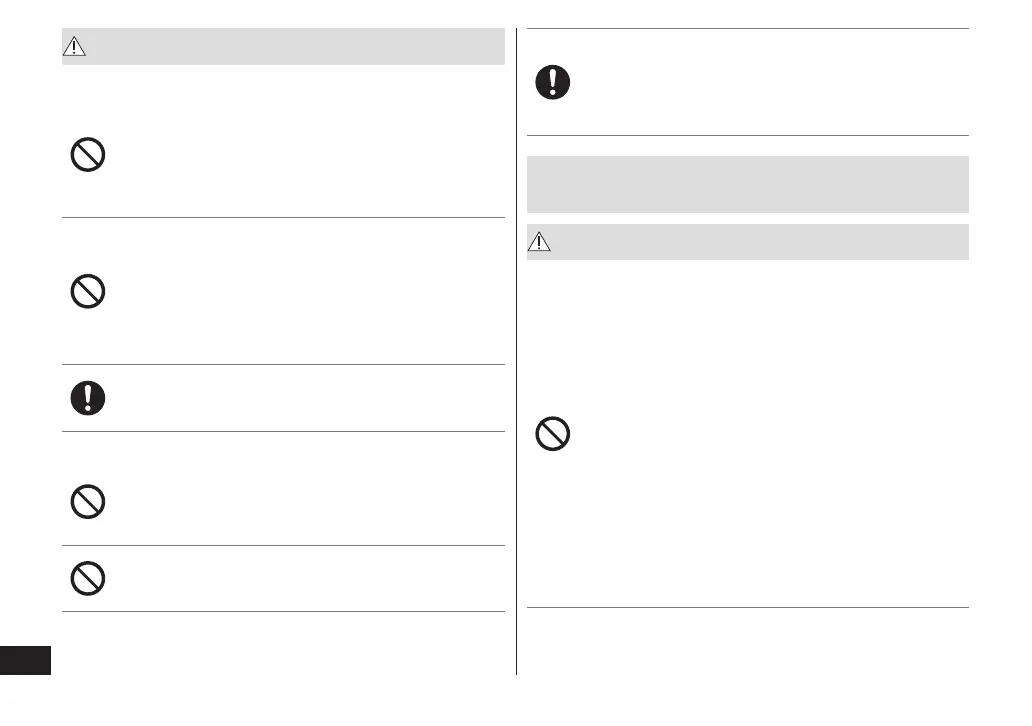
Task: Select the prohibition icon in the right column
Action: pos(553,434)
